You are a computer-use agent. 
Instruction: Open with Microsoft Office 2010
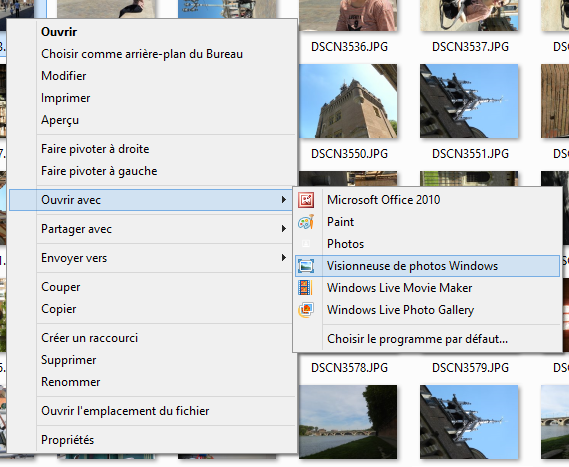[427, 200]
